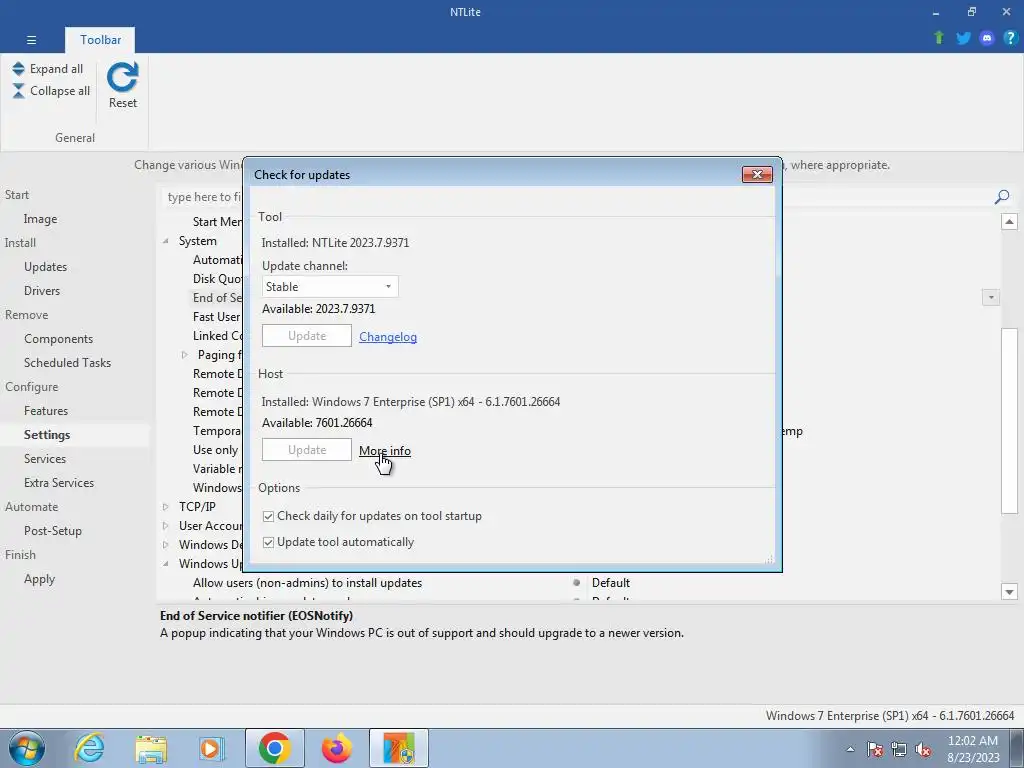Go to the Image page in sidebar
1024x768 pixels.
(x=40, y=219)
